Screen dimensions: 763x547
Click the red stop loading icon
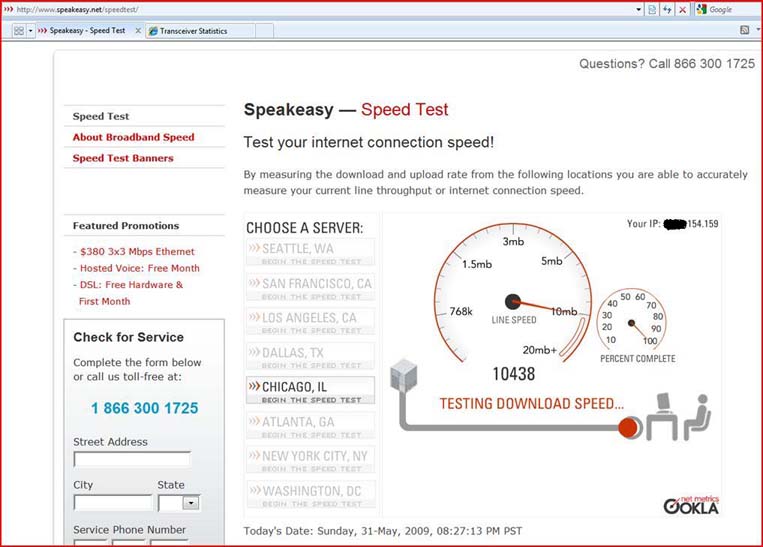683,10
